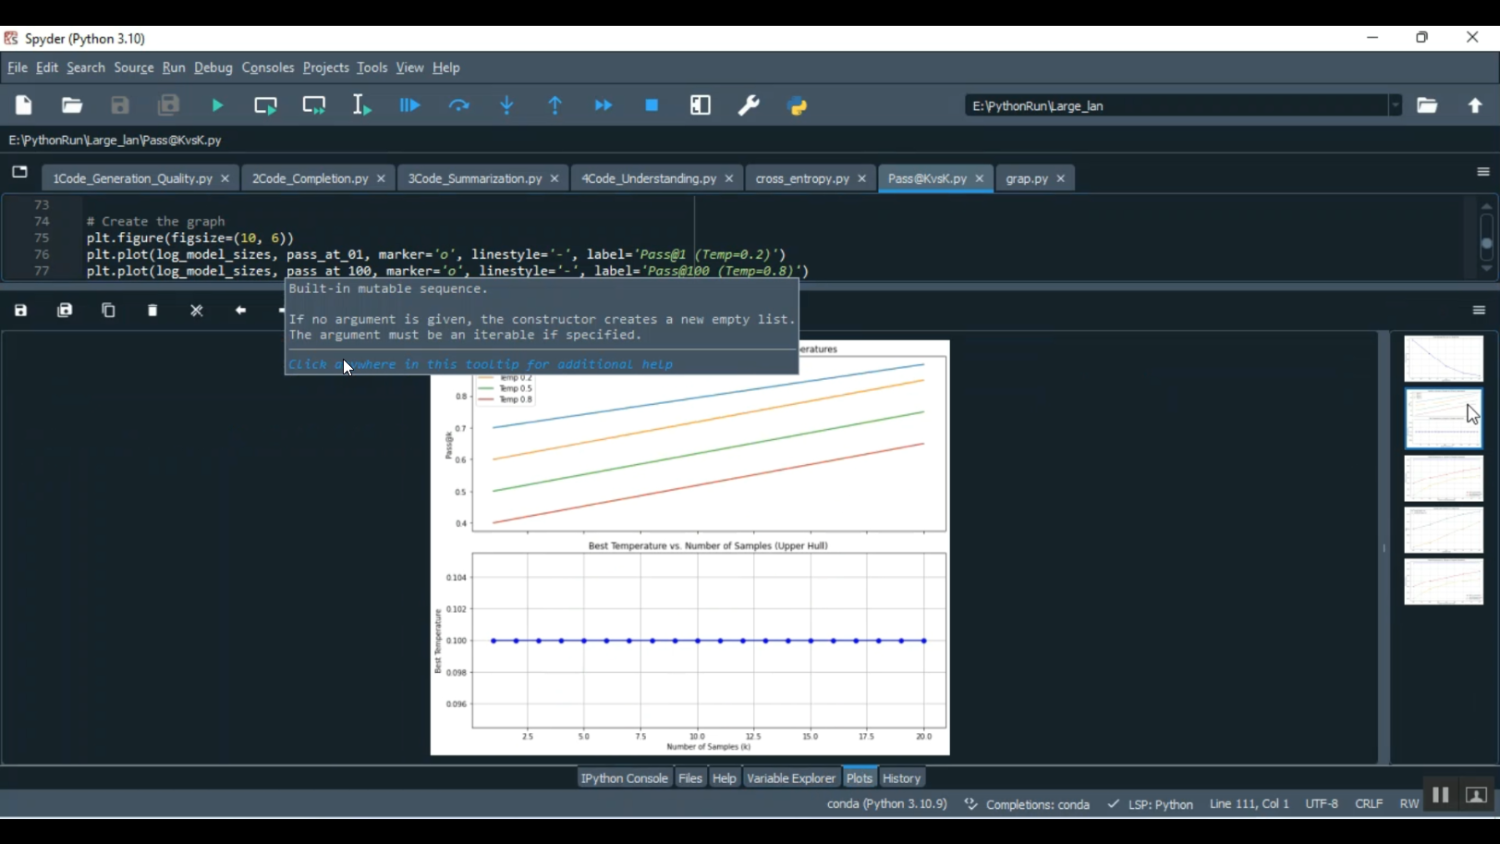1500x844 pixels.
Task: Open the editor options hamburger menu
Action: tap(1483, 171)
